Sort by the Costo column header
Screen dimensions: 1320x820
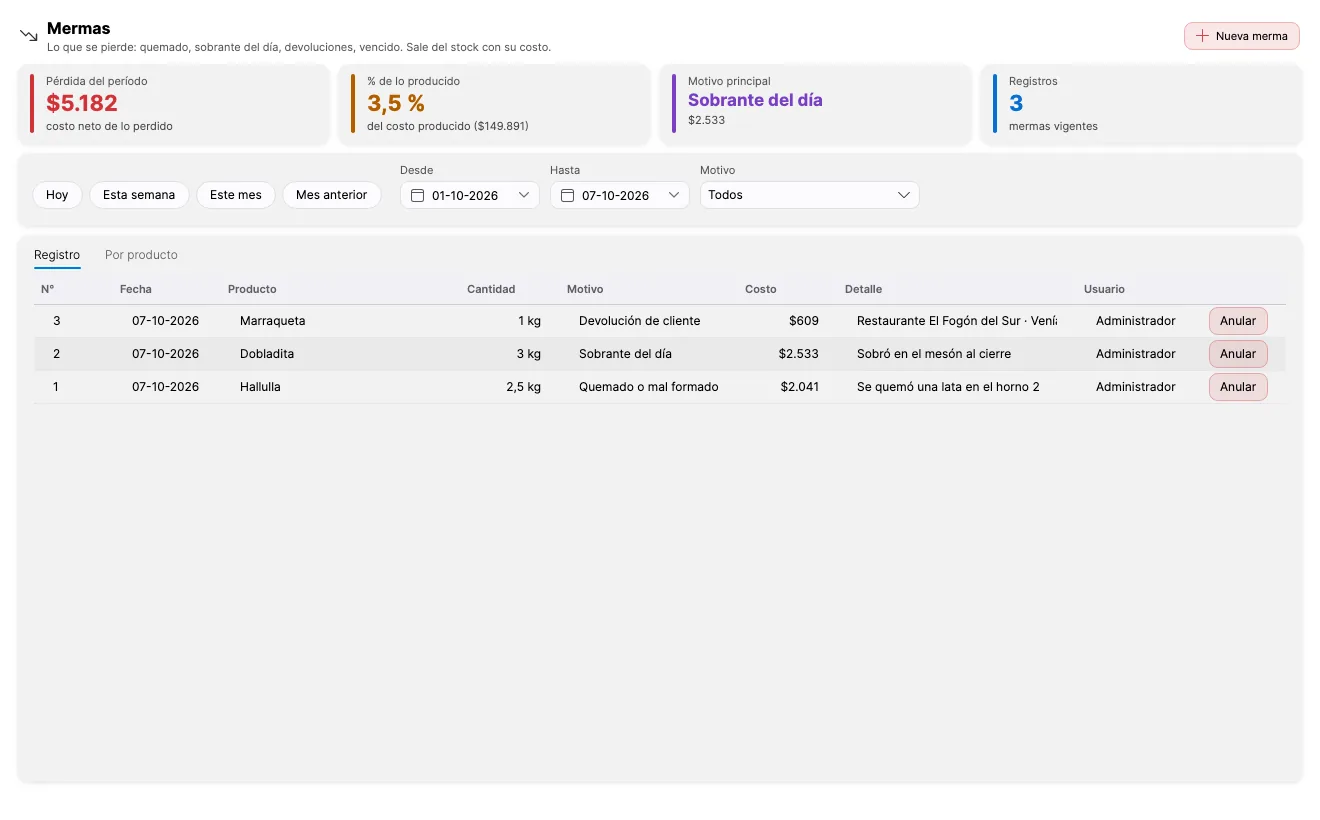pos(761,289)
